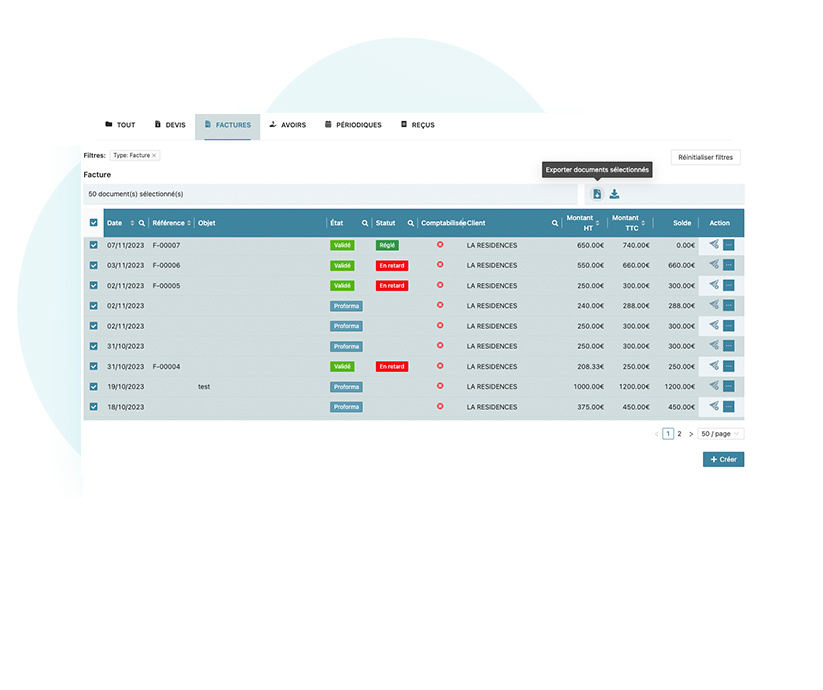Click the Réinitialiser filtres button
This screenshot has height=690, width=823.
(x=705, y=157)
